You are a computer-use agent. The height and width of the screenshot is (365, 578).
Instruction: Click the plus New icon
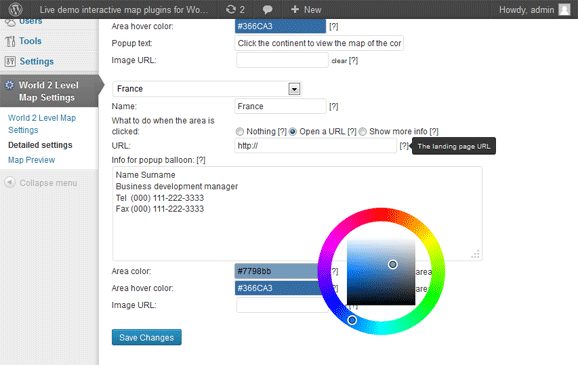(295, 9)
